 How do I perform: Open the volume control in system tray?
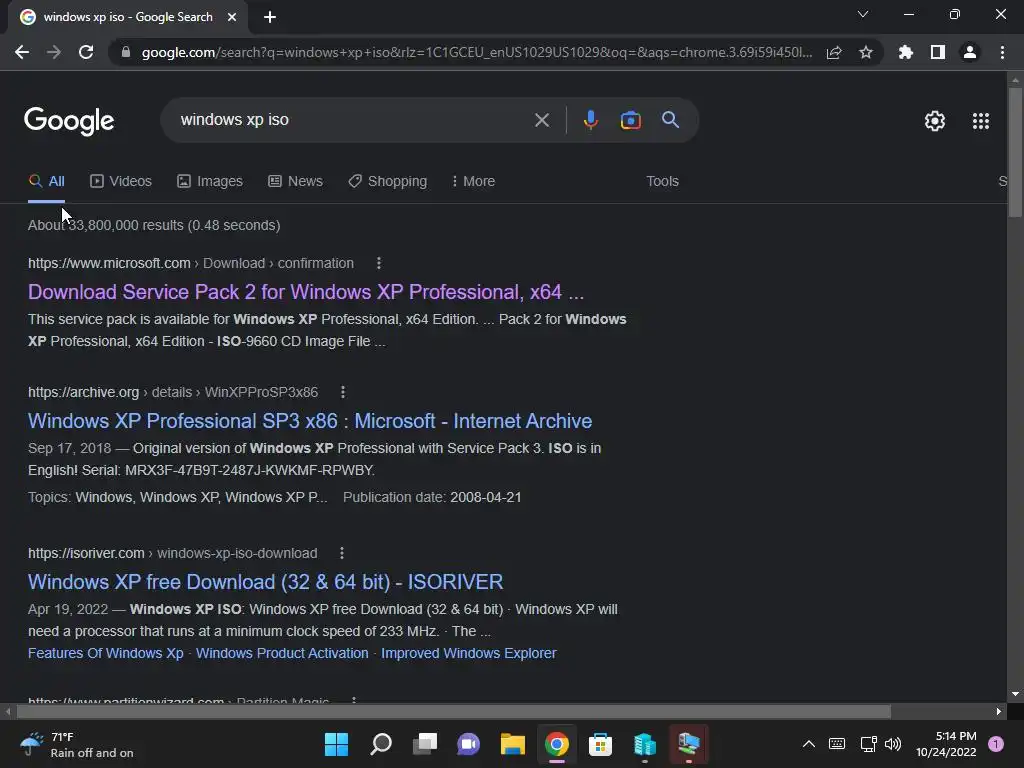[x=893, y=744]
